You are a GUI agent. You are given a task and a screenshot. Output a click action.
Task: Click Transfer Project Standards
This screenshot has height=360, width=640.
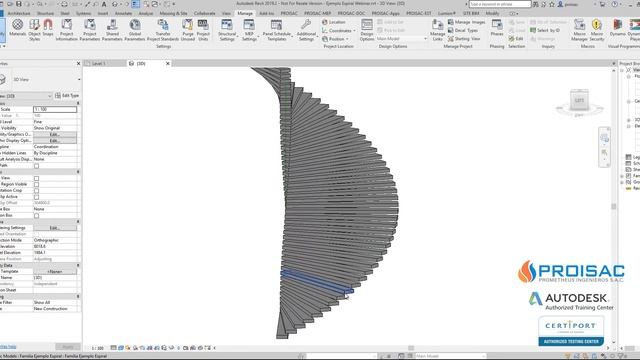coord(163,29)
